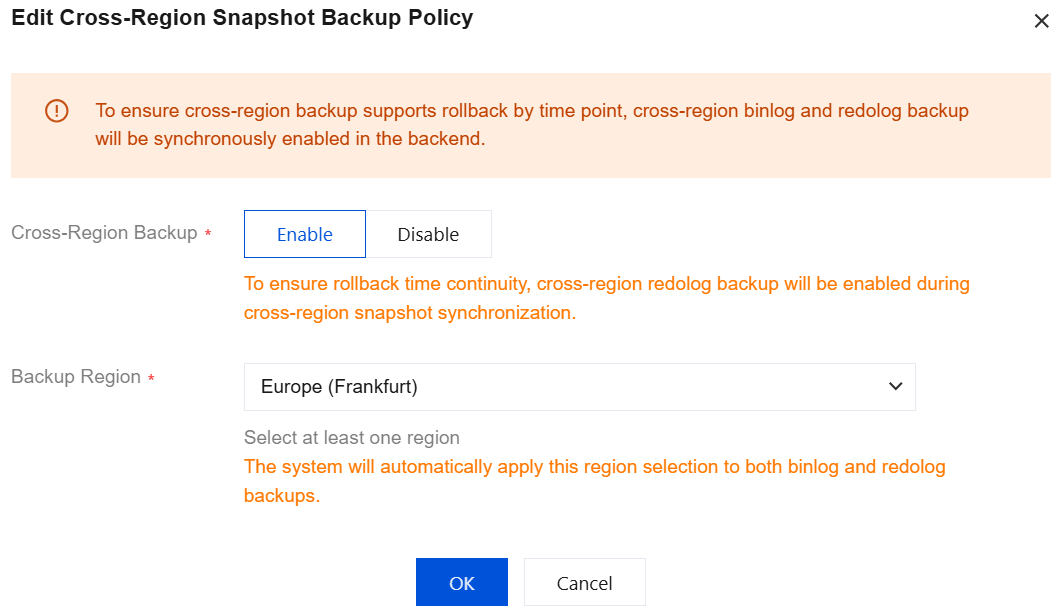This screenshot has height=611, width=1063.
Task: Cancel editing the backup policy
Action: [x=585, y=583]
